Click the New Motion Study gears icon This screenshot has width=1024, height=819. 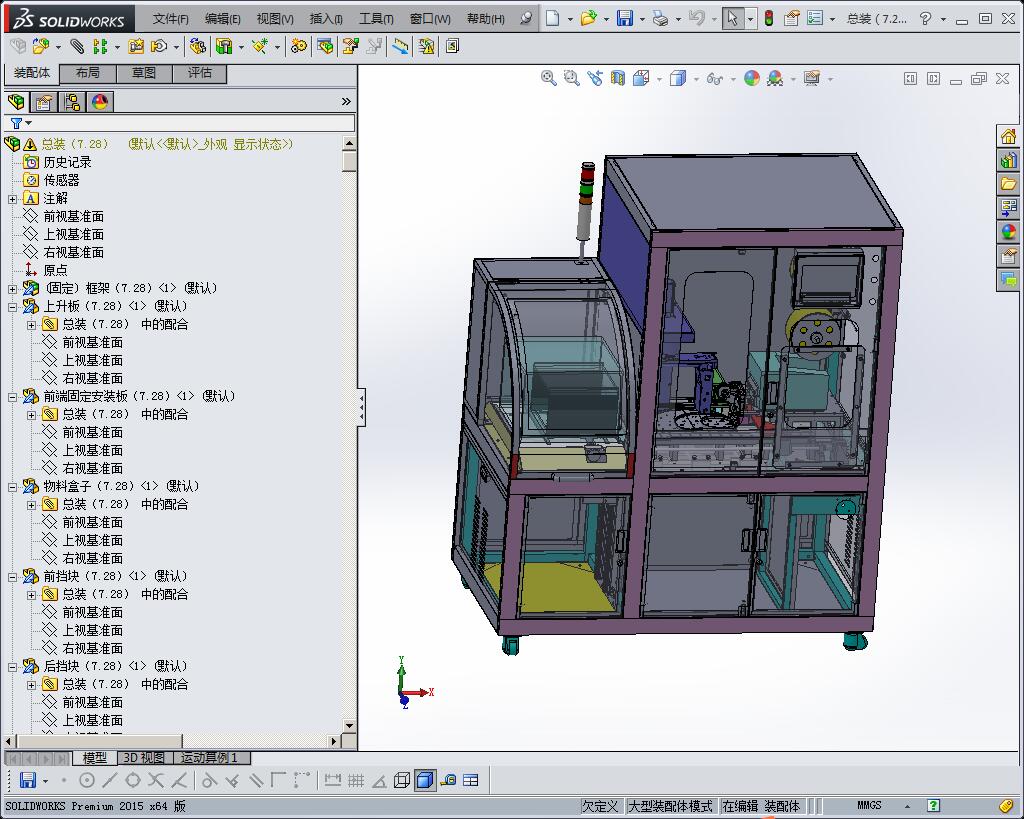click(x=298, y=46)
